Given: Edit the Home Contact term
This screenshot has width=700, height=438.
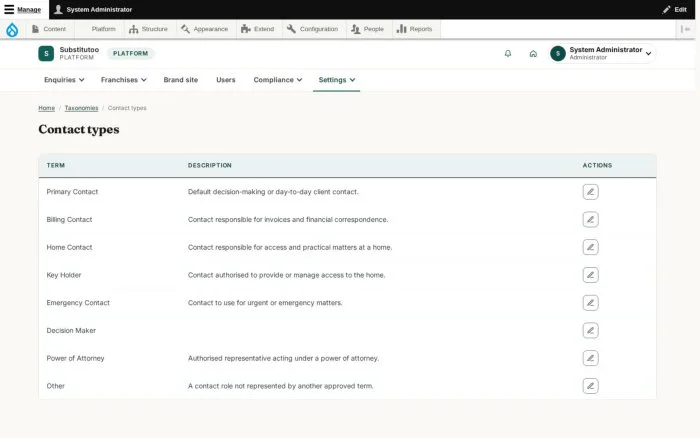Looking at the screenshot, I should pyautogui.click(x=590, y=247).
